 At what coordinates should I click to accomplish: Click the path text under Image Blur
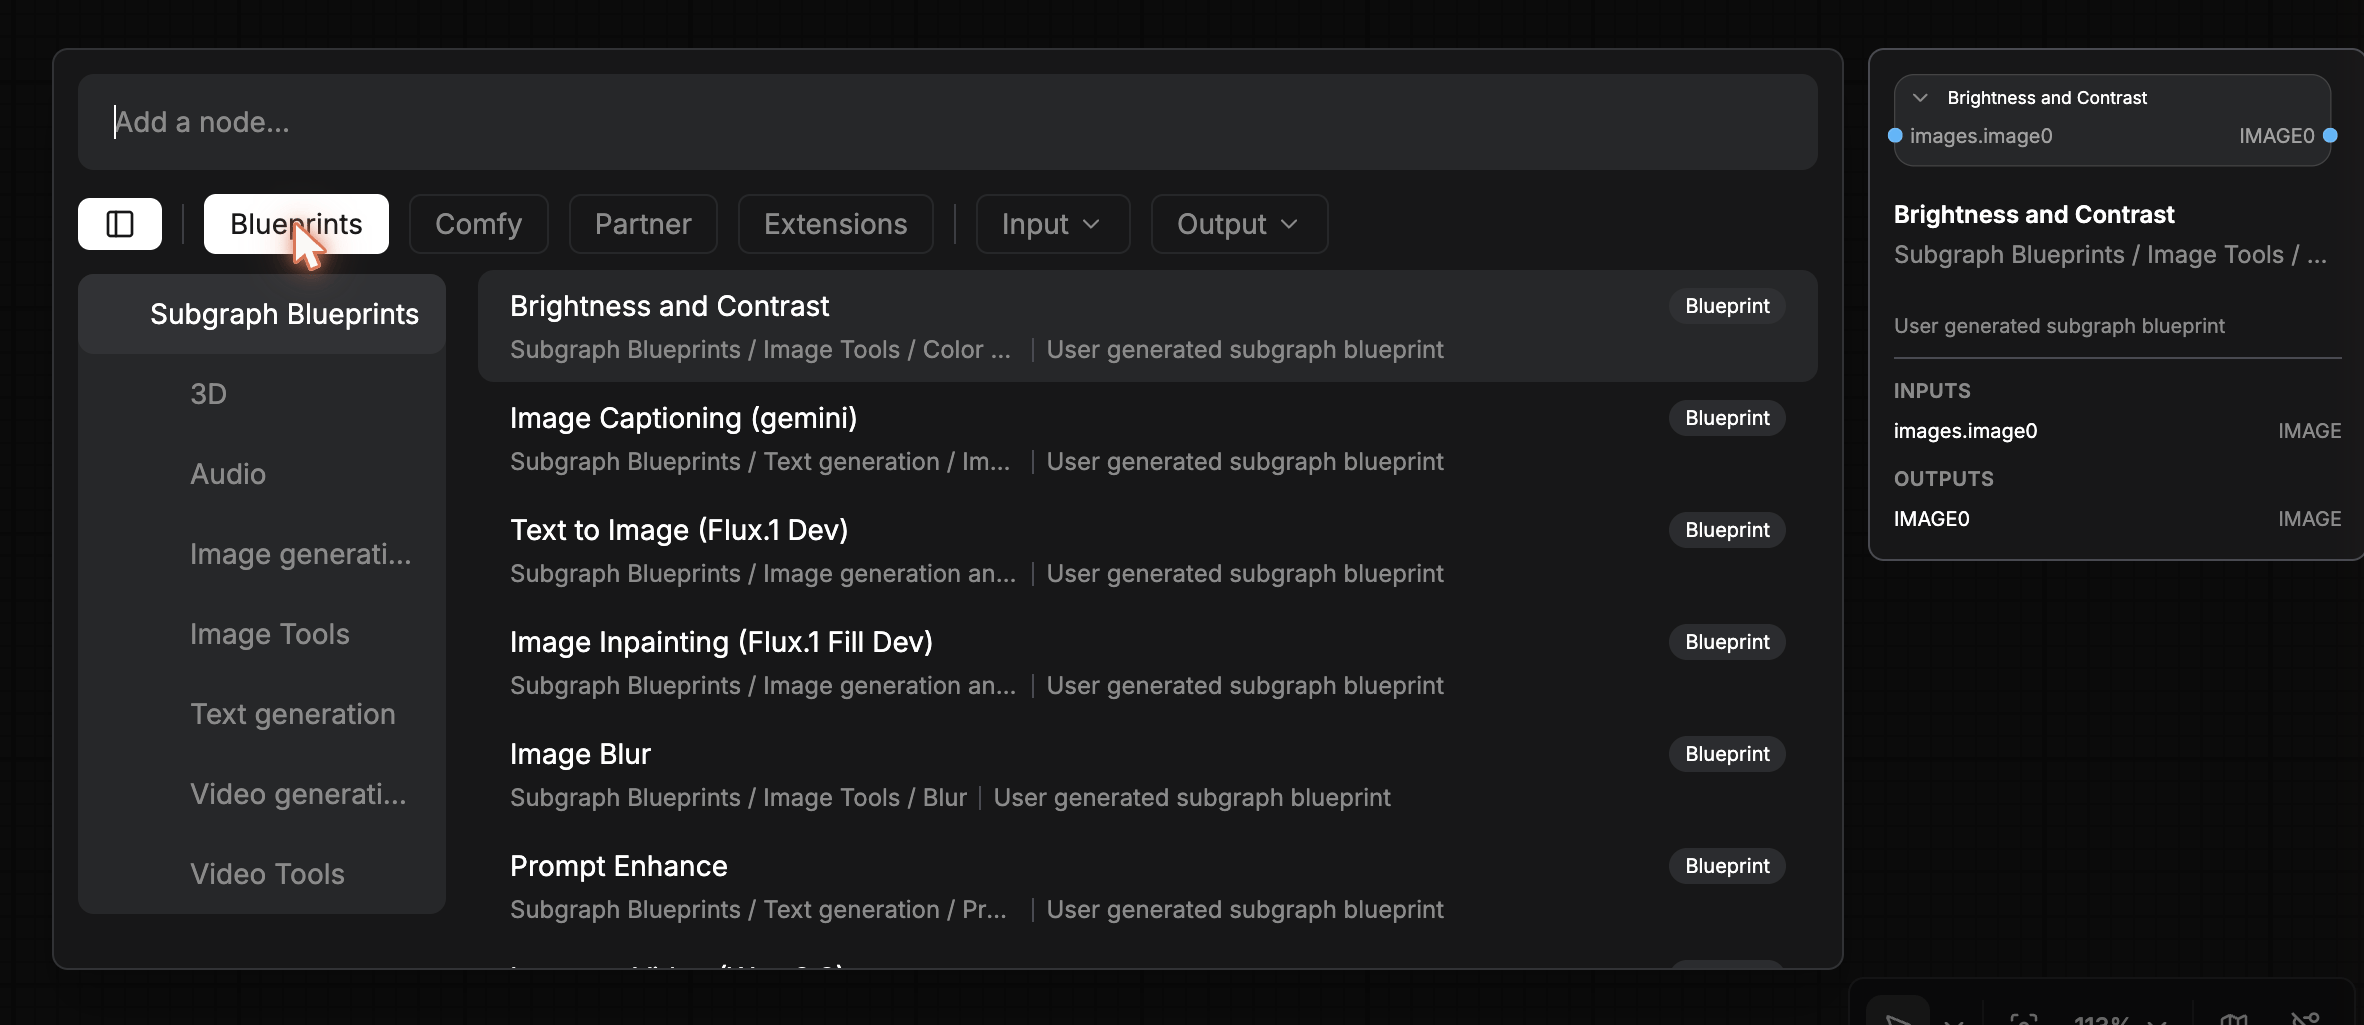738,798
